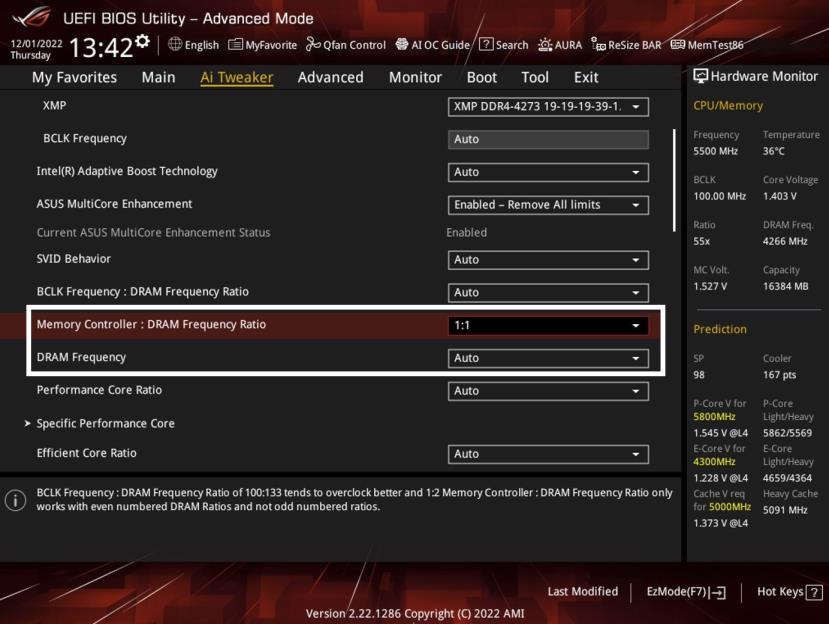
Task: Launch MemTest86 from toolbar
Action: click(706, 45)
